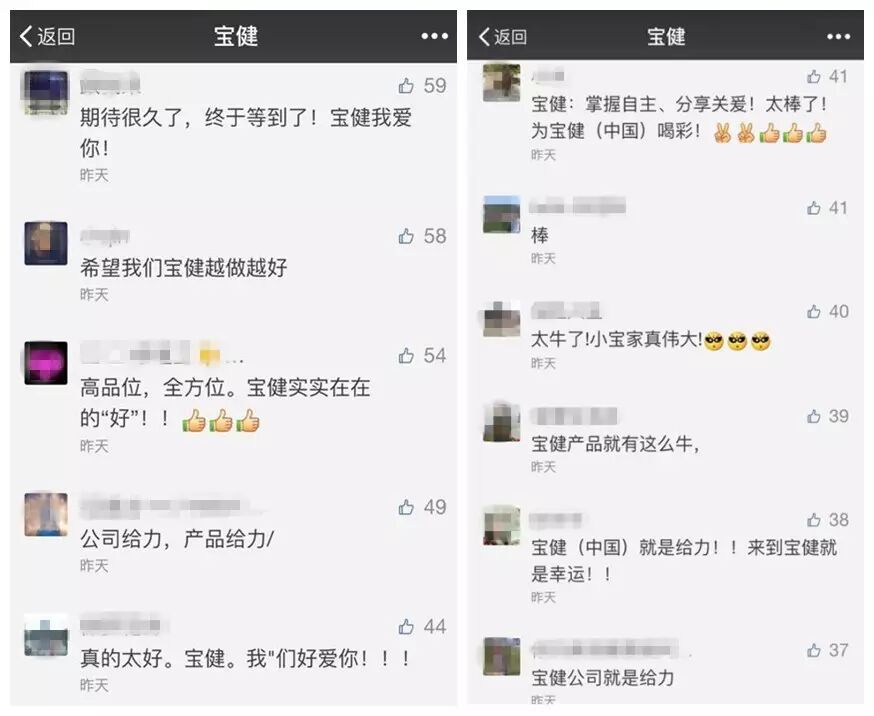Like the comment with 37 likes
Screen dimensions: 874x716
(x=814, y=650)
